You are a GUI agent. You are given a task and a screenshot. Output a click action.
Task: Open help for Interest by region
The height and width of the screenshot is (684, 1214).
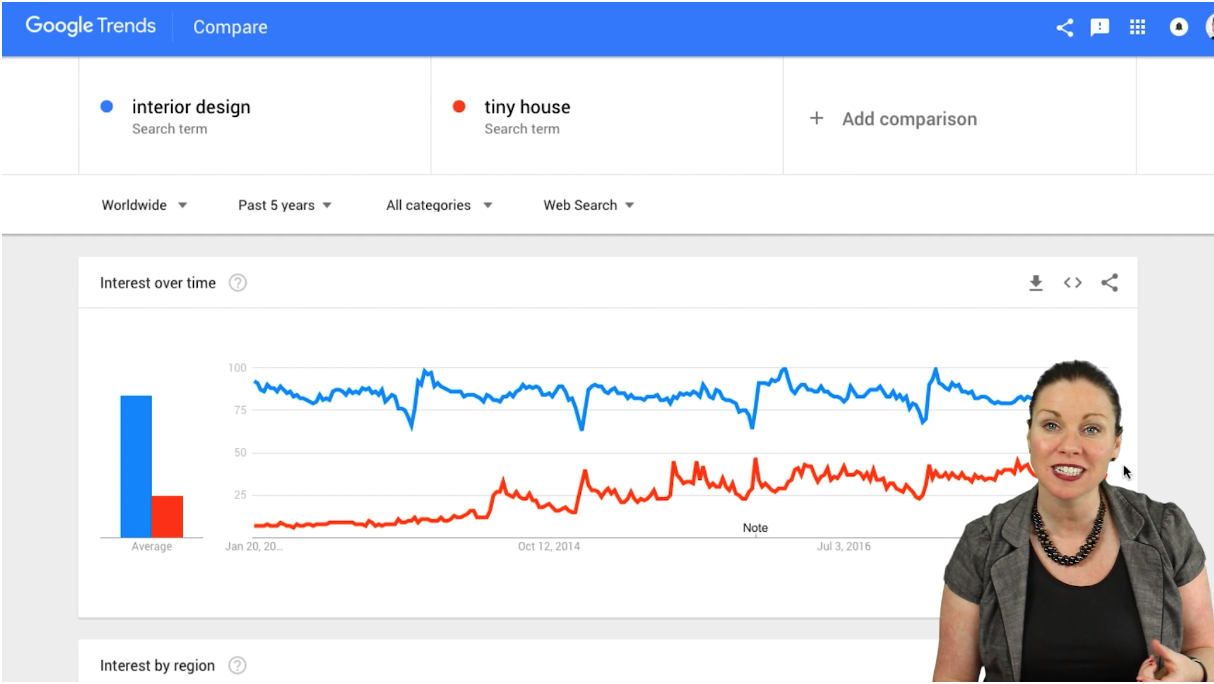[x=237, y=665]
